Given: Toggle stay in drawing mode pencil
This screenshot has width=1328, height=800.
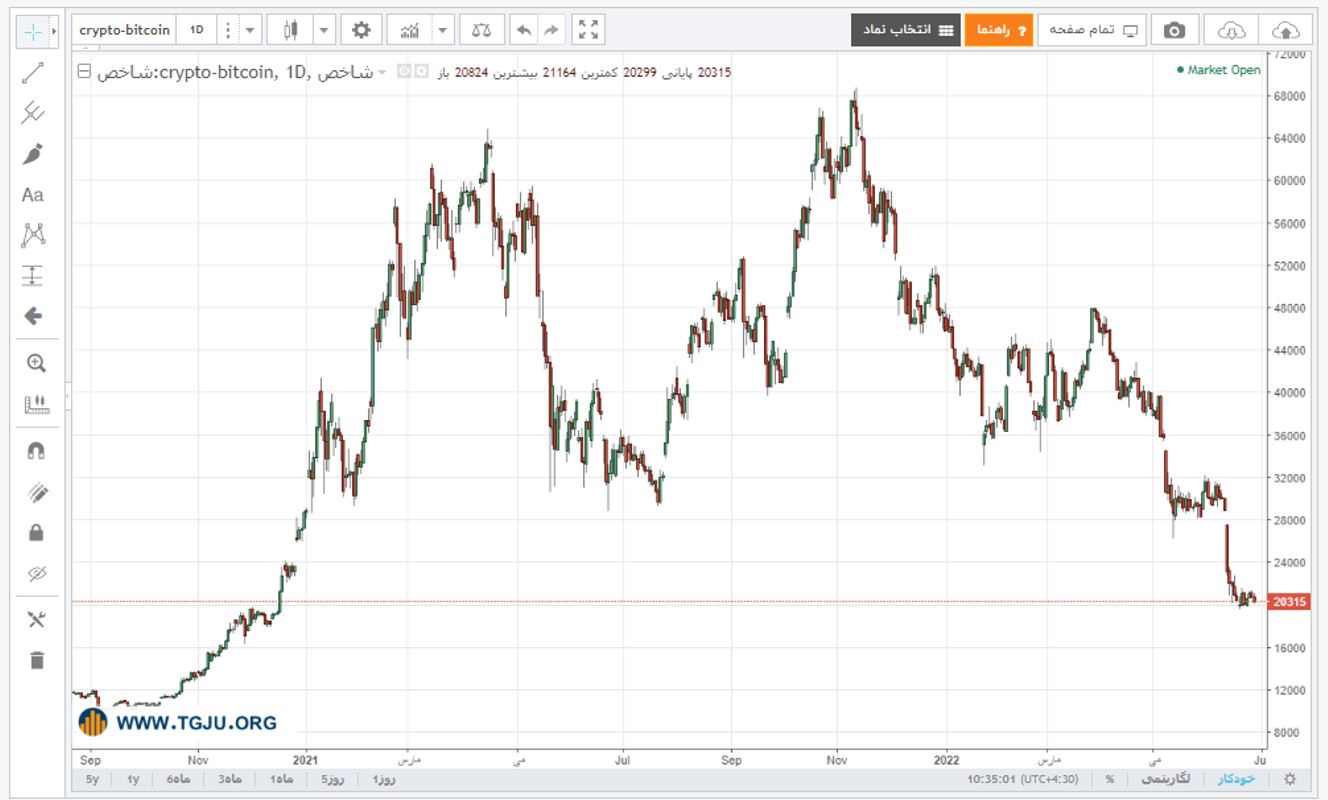Looking at the screenshot, I should coord(36,492).
